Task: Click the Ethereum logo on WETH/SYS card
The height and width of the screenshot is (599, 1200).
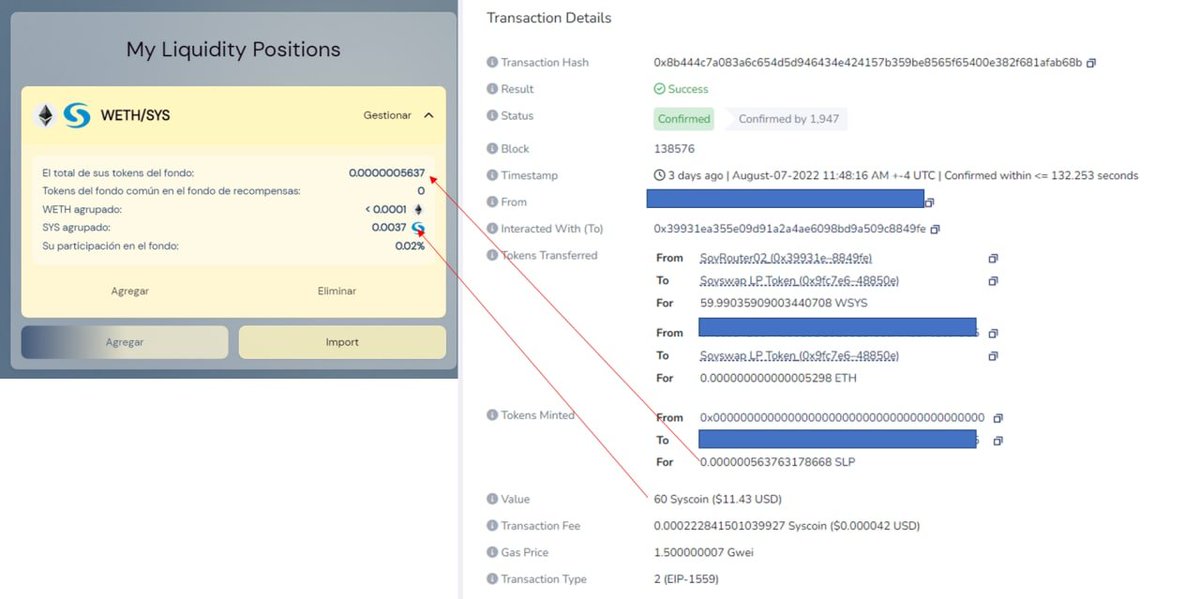Action: (45, 115)
